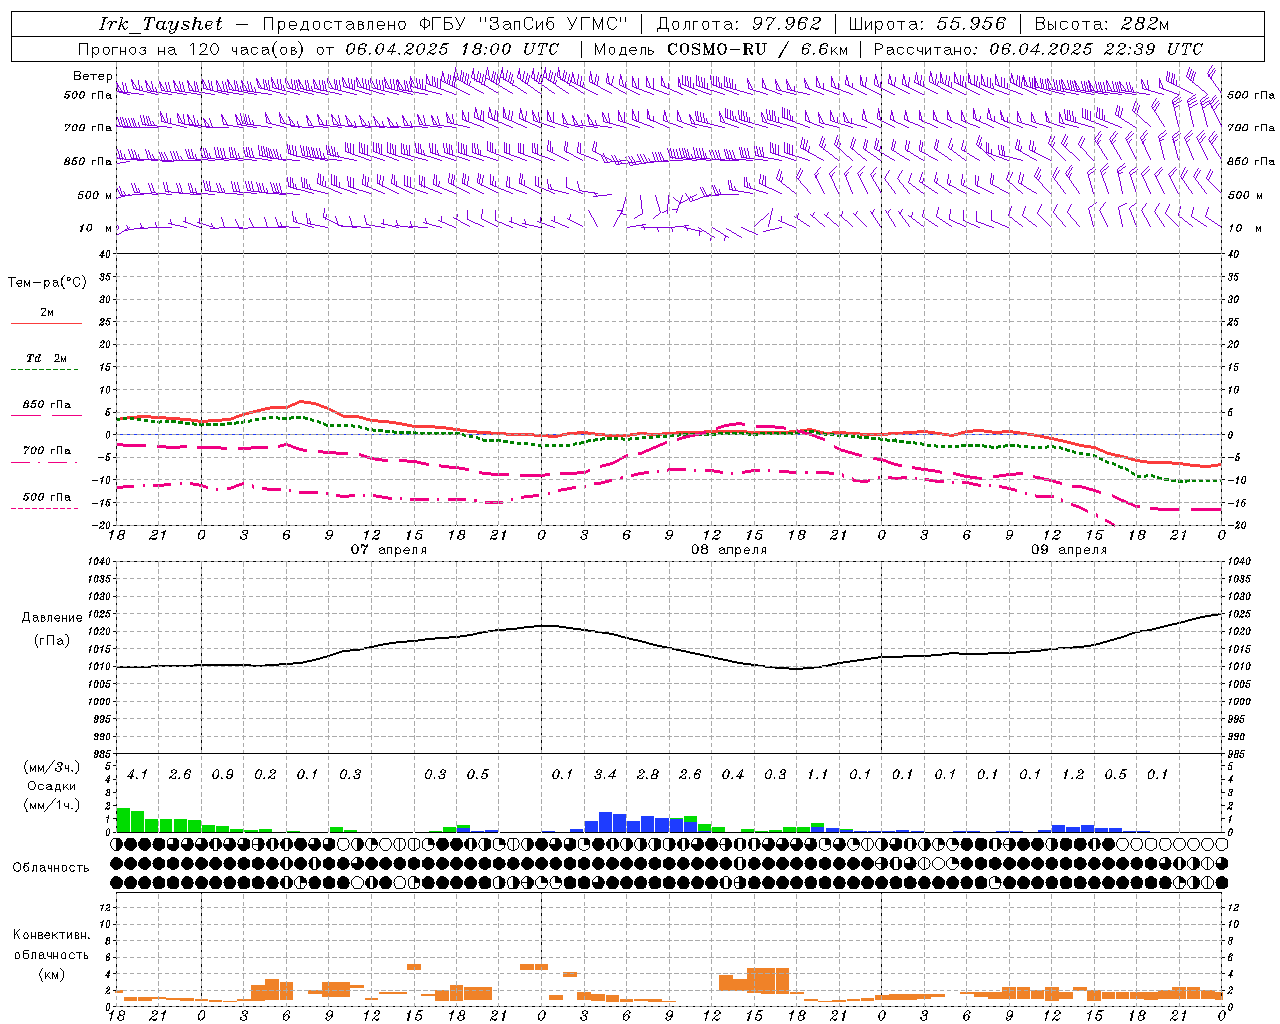Screen dimensions: 1280x1024
Task: Click the 'Ветер' wind panel label
Action: tap(93, 76)
